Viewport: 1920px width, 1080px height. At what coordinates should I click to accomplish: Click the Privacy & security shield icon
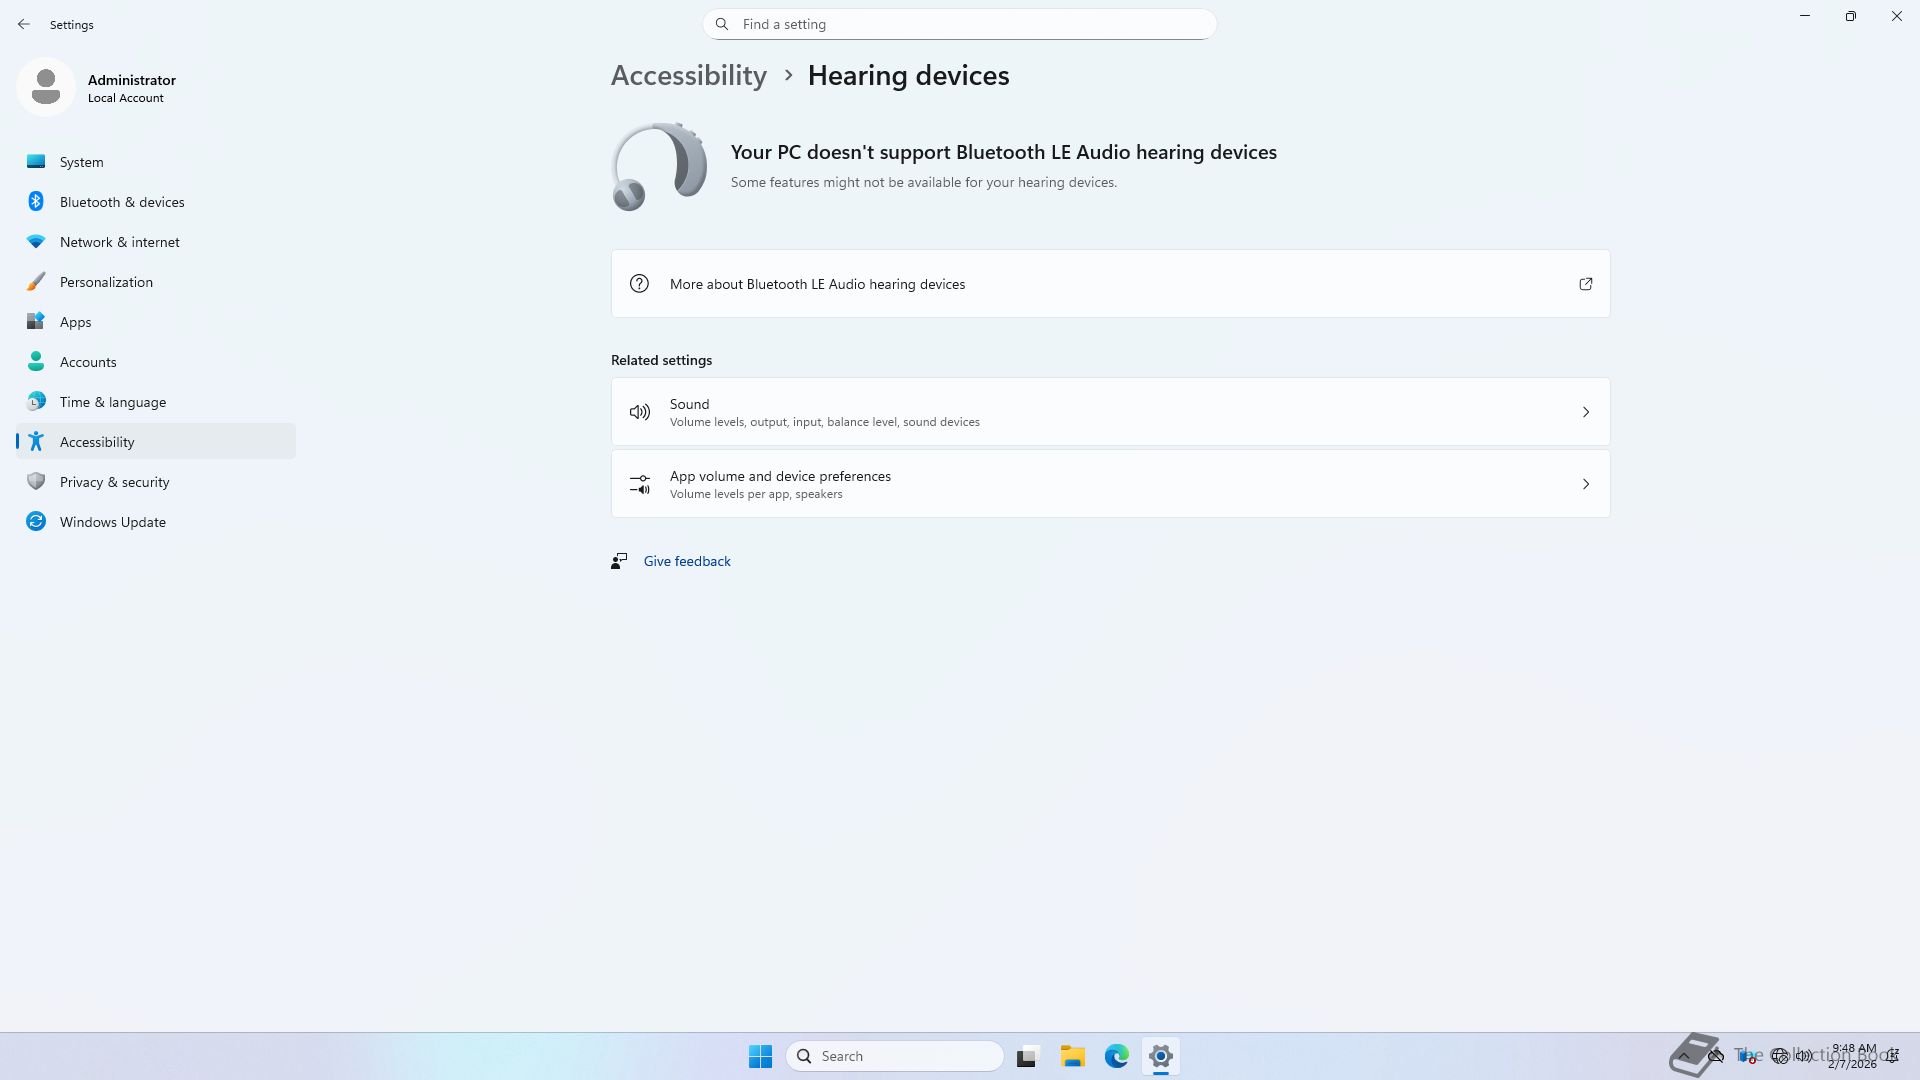point(36,482)
